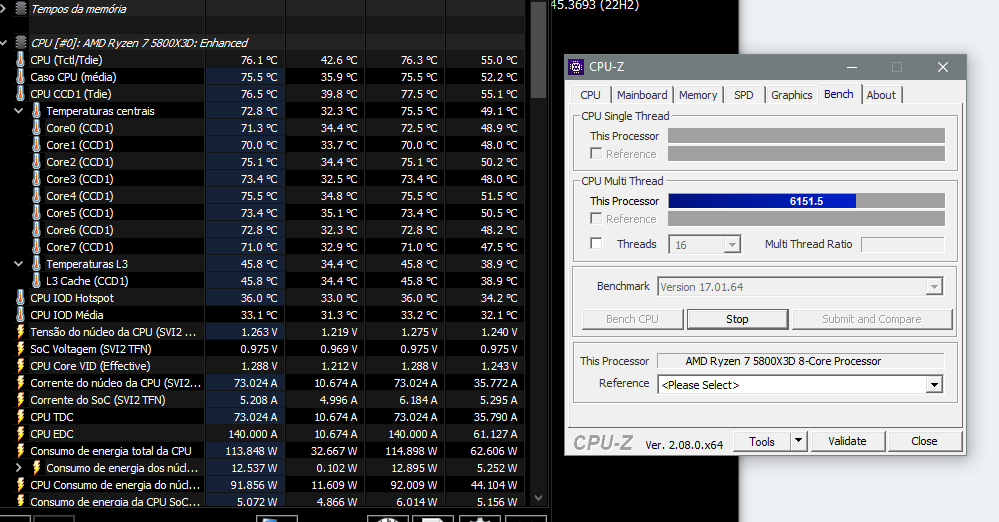The width and height of the screenshot is (999, 522).
Task: Tick the Threads checkbox in CPU-Z
Action: [x=596, y=243]
